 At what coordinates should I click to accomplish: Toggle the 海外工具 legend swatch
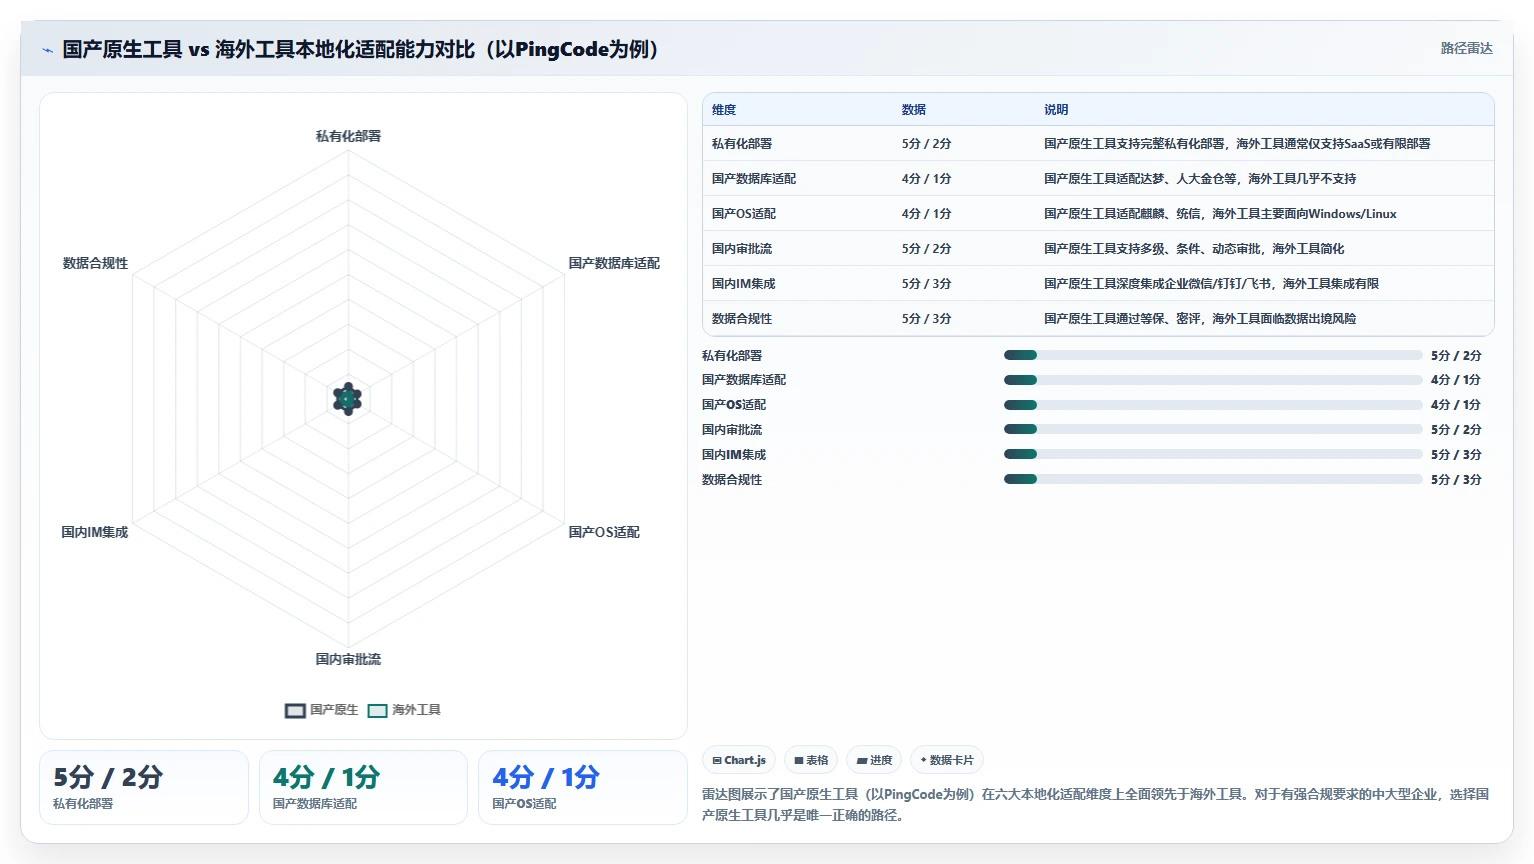[x=377, y=711]
